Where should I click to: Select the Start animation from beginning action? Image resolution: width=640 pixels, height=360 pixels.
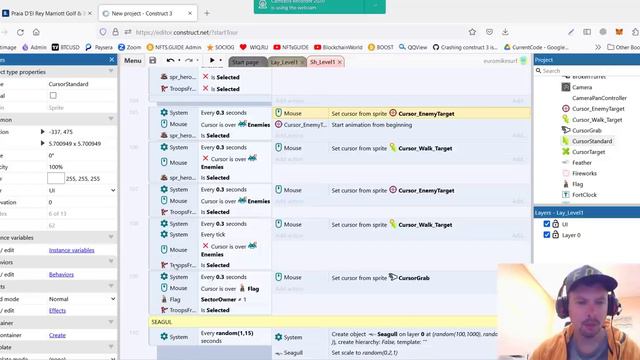[402, 125]
